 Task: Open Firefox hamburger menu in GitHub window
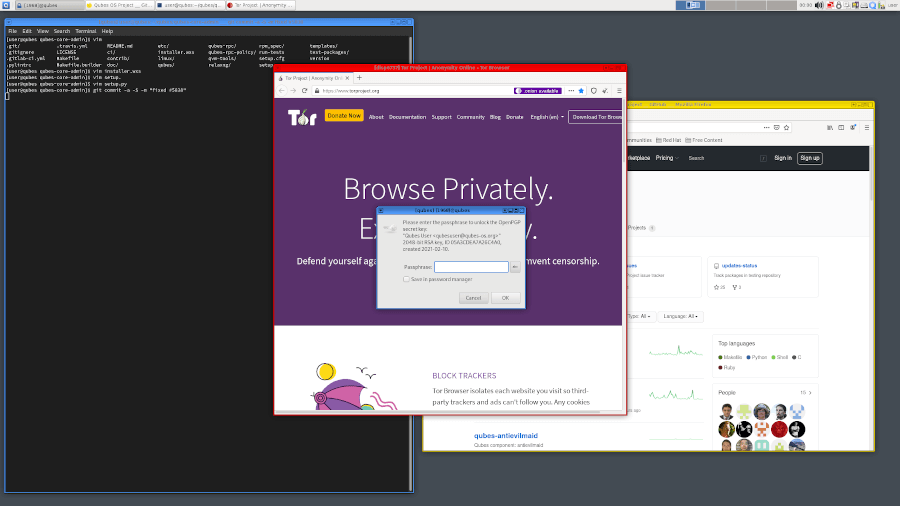click(867, 127)
